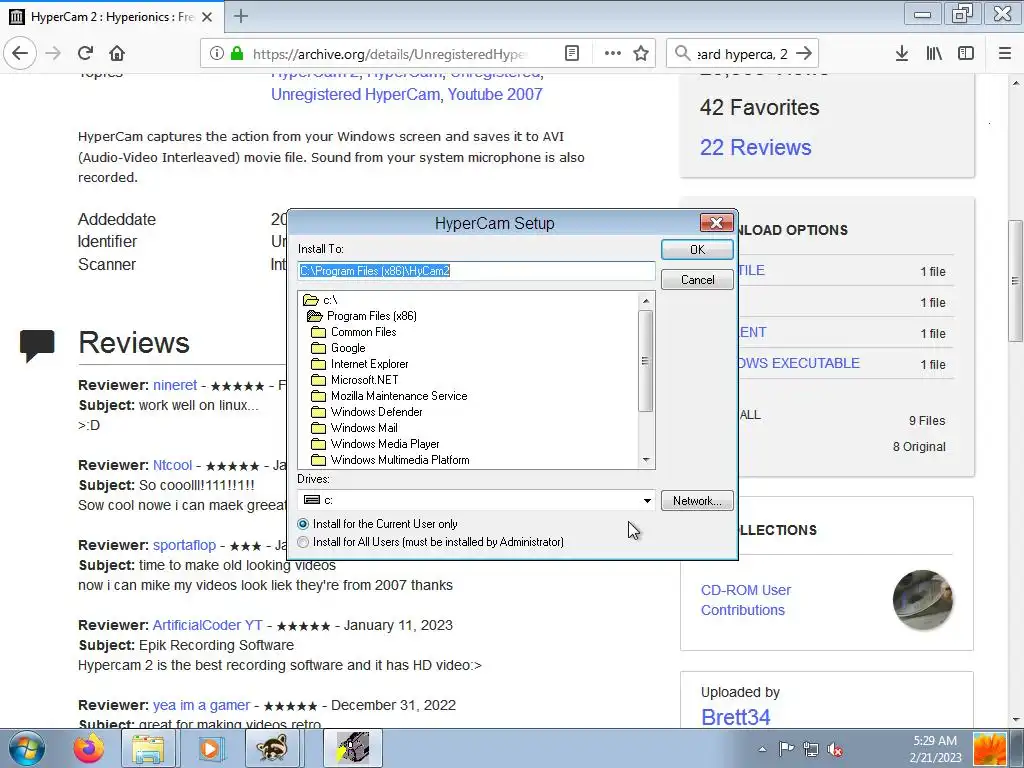Select the Mozilla Maintenance Service folder
The width and height of the screenshot is (1024, 768).
389,396
